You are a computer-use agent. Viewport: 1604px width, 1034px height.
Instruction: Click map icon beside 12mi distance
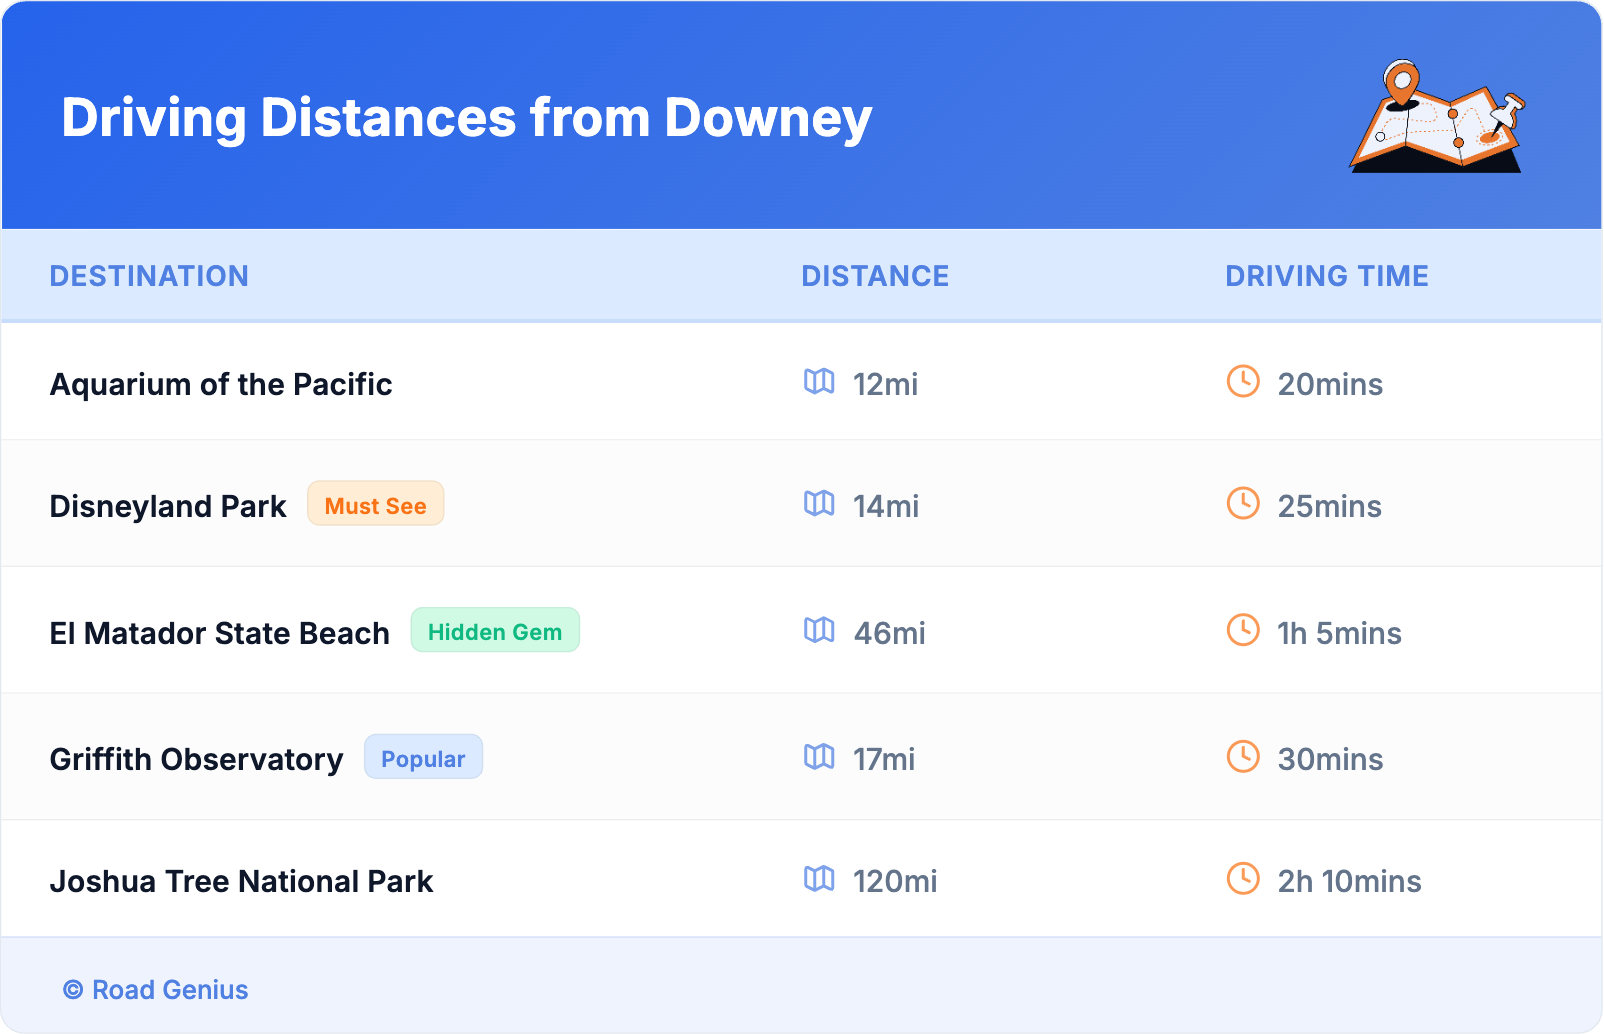(819, 382)
